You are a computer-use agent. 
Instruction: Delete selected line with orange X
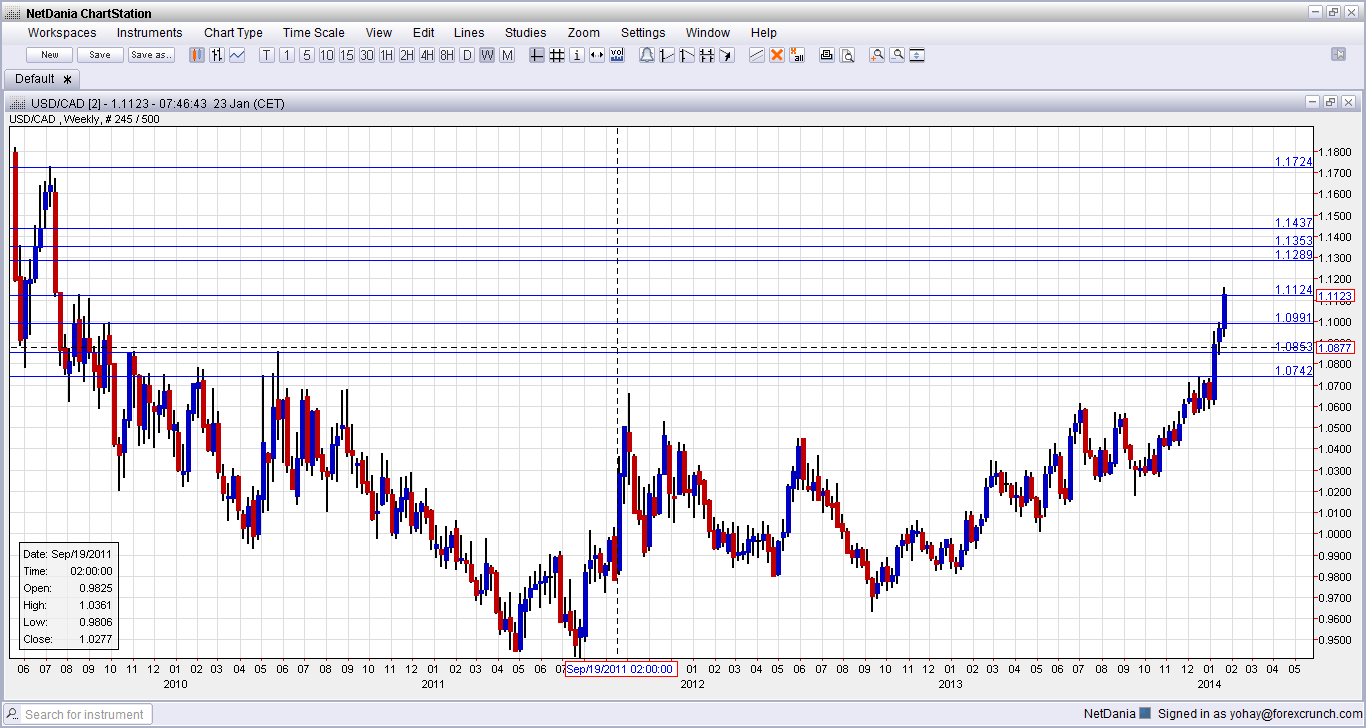(777, 55)
